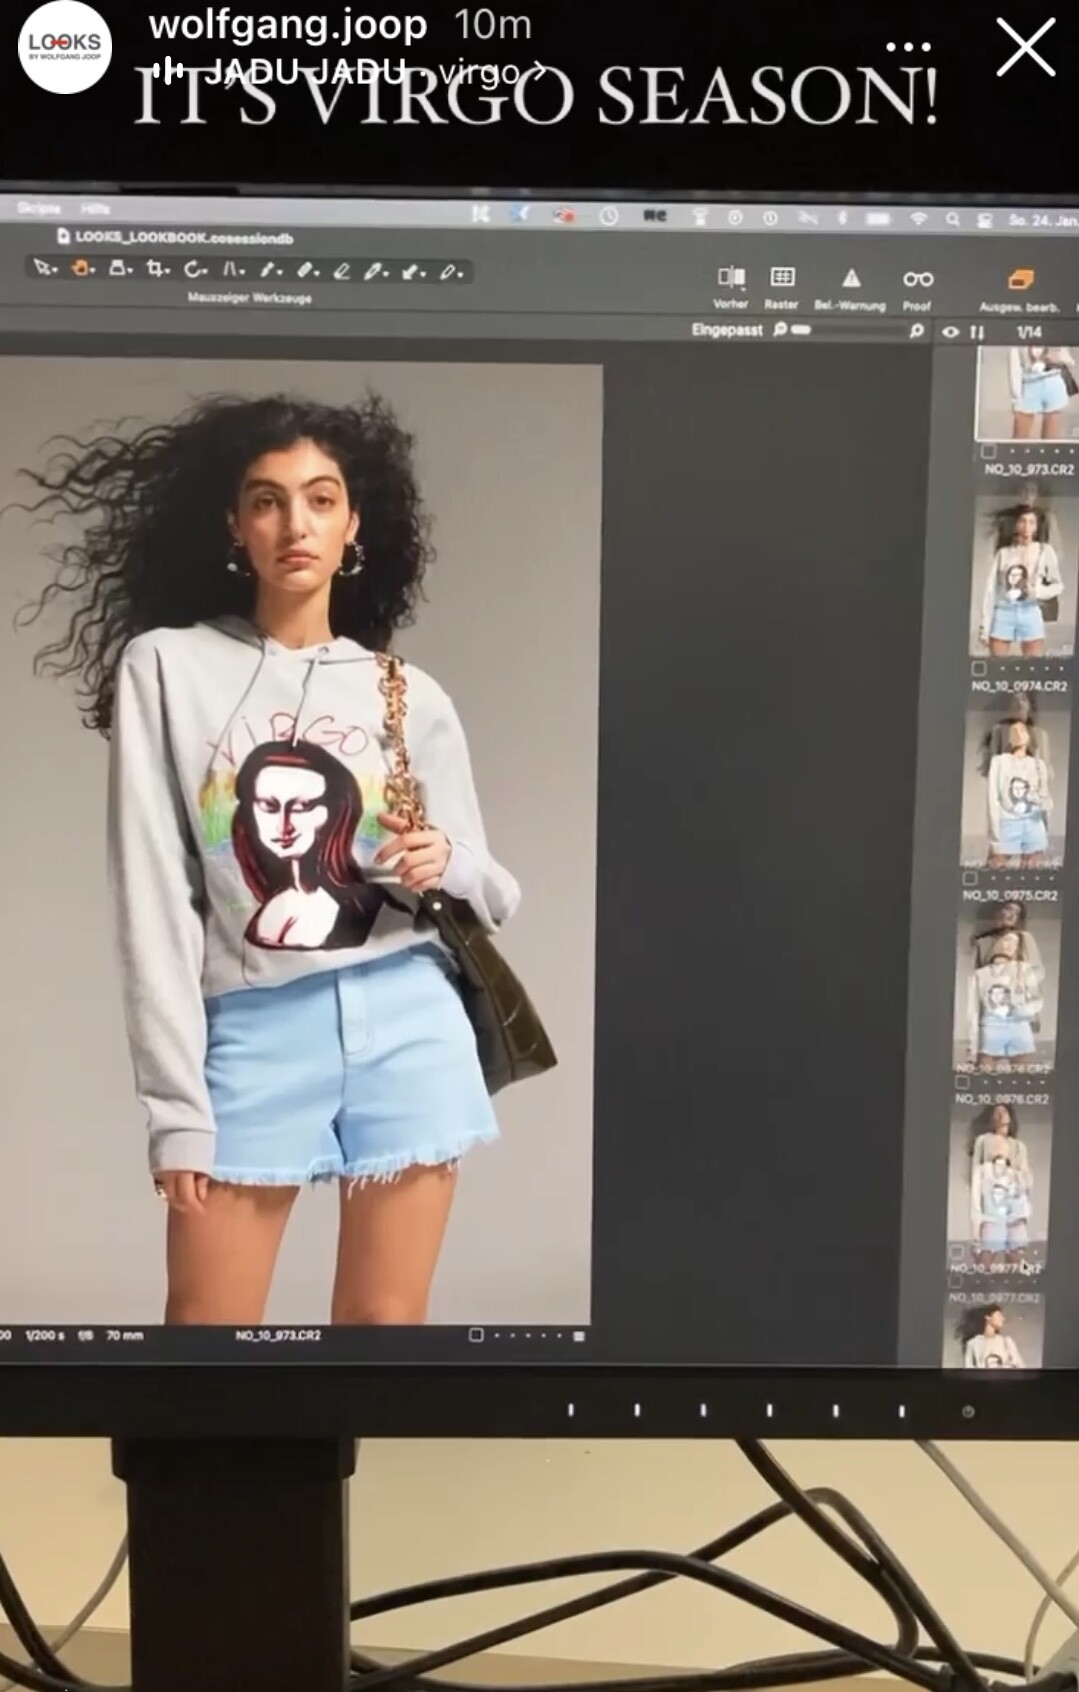Select the Keystone correction tool
Image resolution: width=1079 pixels, height=1692 pixels.
click(x=232, y=269)
